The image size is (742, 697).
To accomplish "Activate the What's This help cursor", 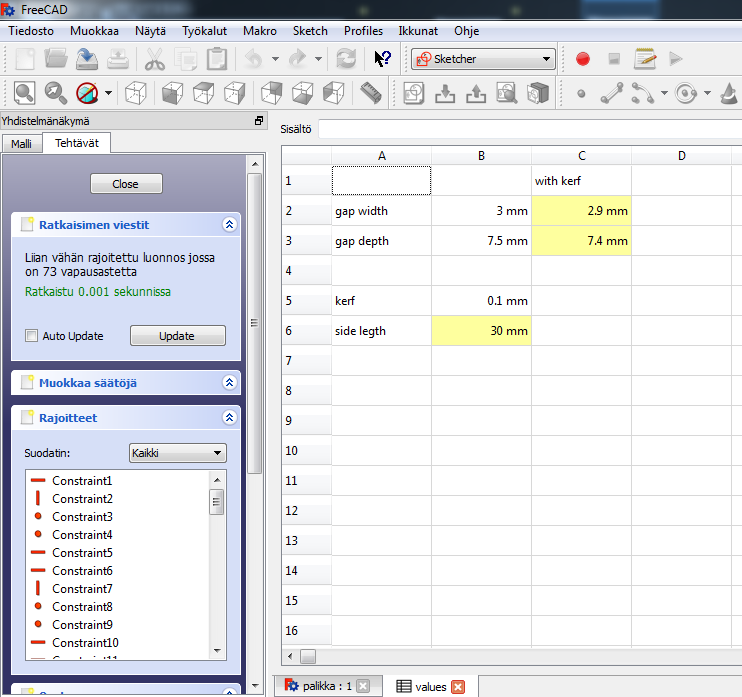I will 382,59.
